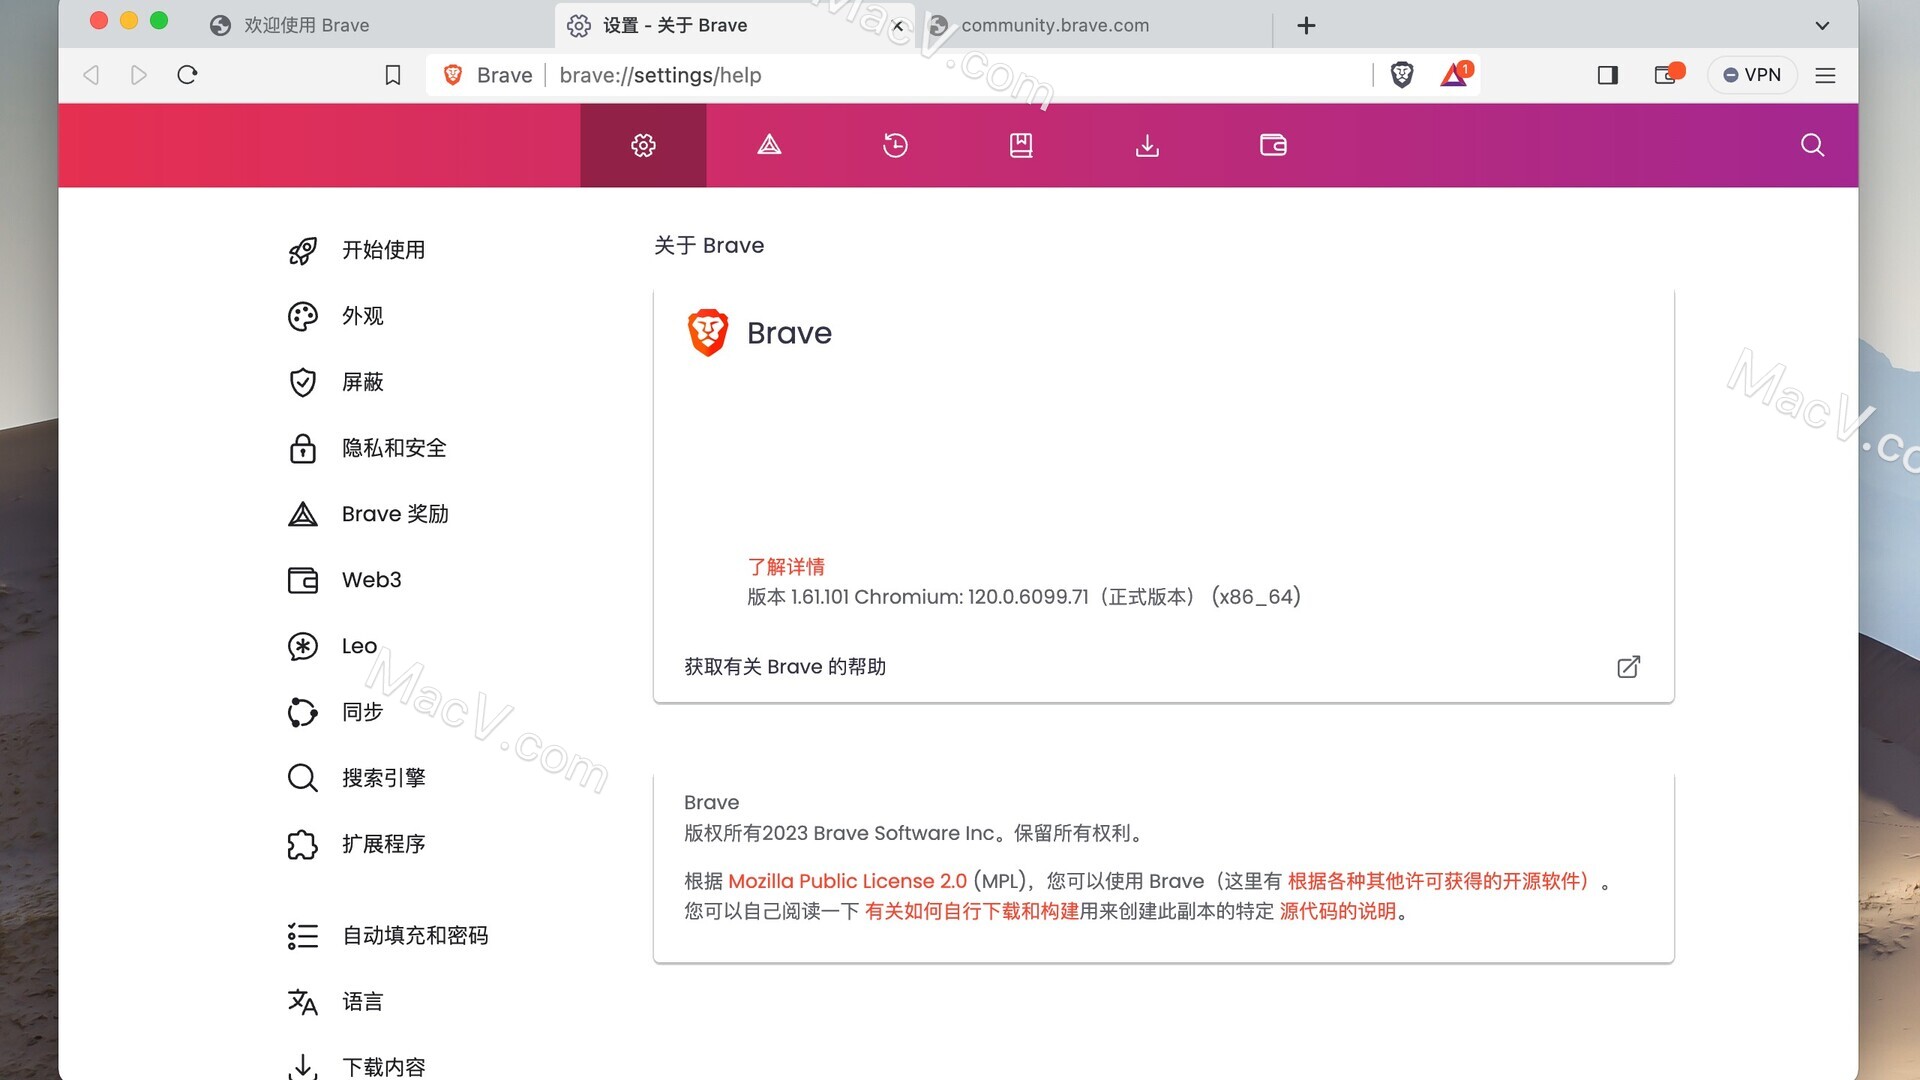1920x1080 pixels.
Task: Open 语言 settings section
Action: (336, 1002)
